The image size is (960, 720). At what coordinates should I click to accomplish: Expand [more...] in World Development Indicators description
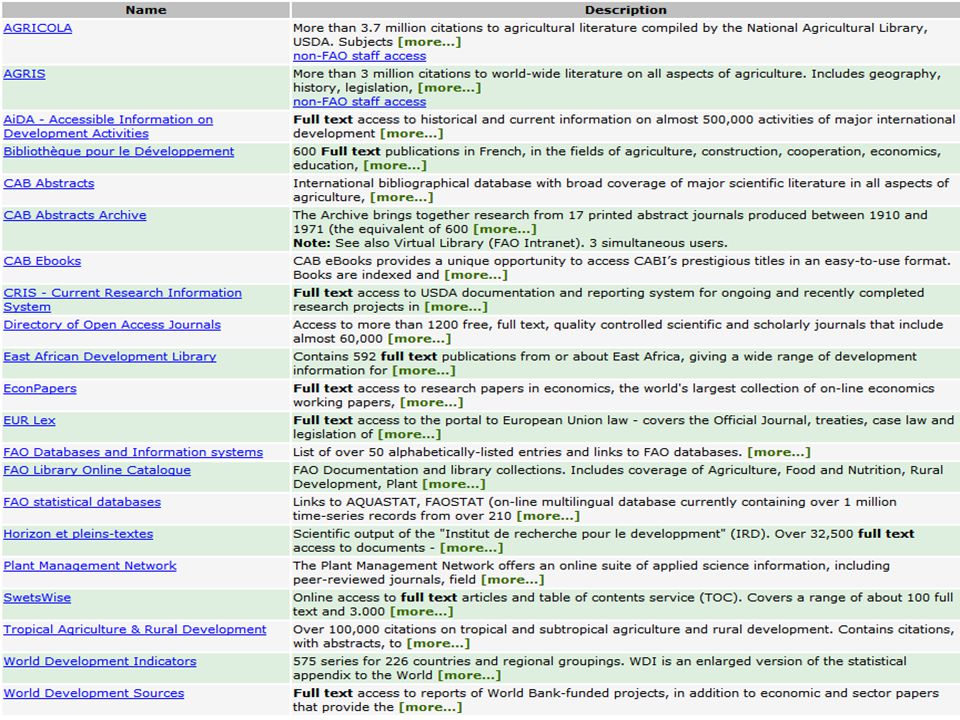[x=469, y=675]
